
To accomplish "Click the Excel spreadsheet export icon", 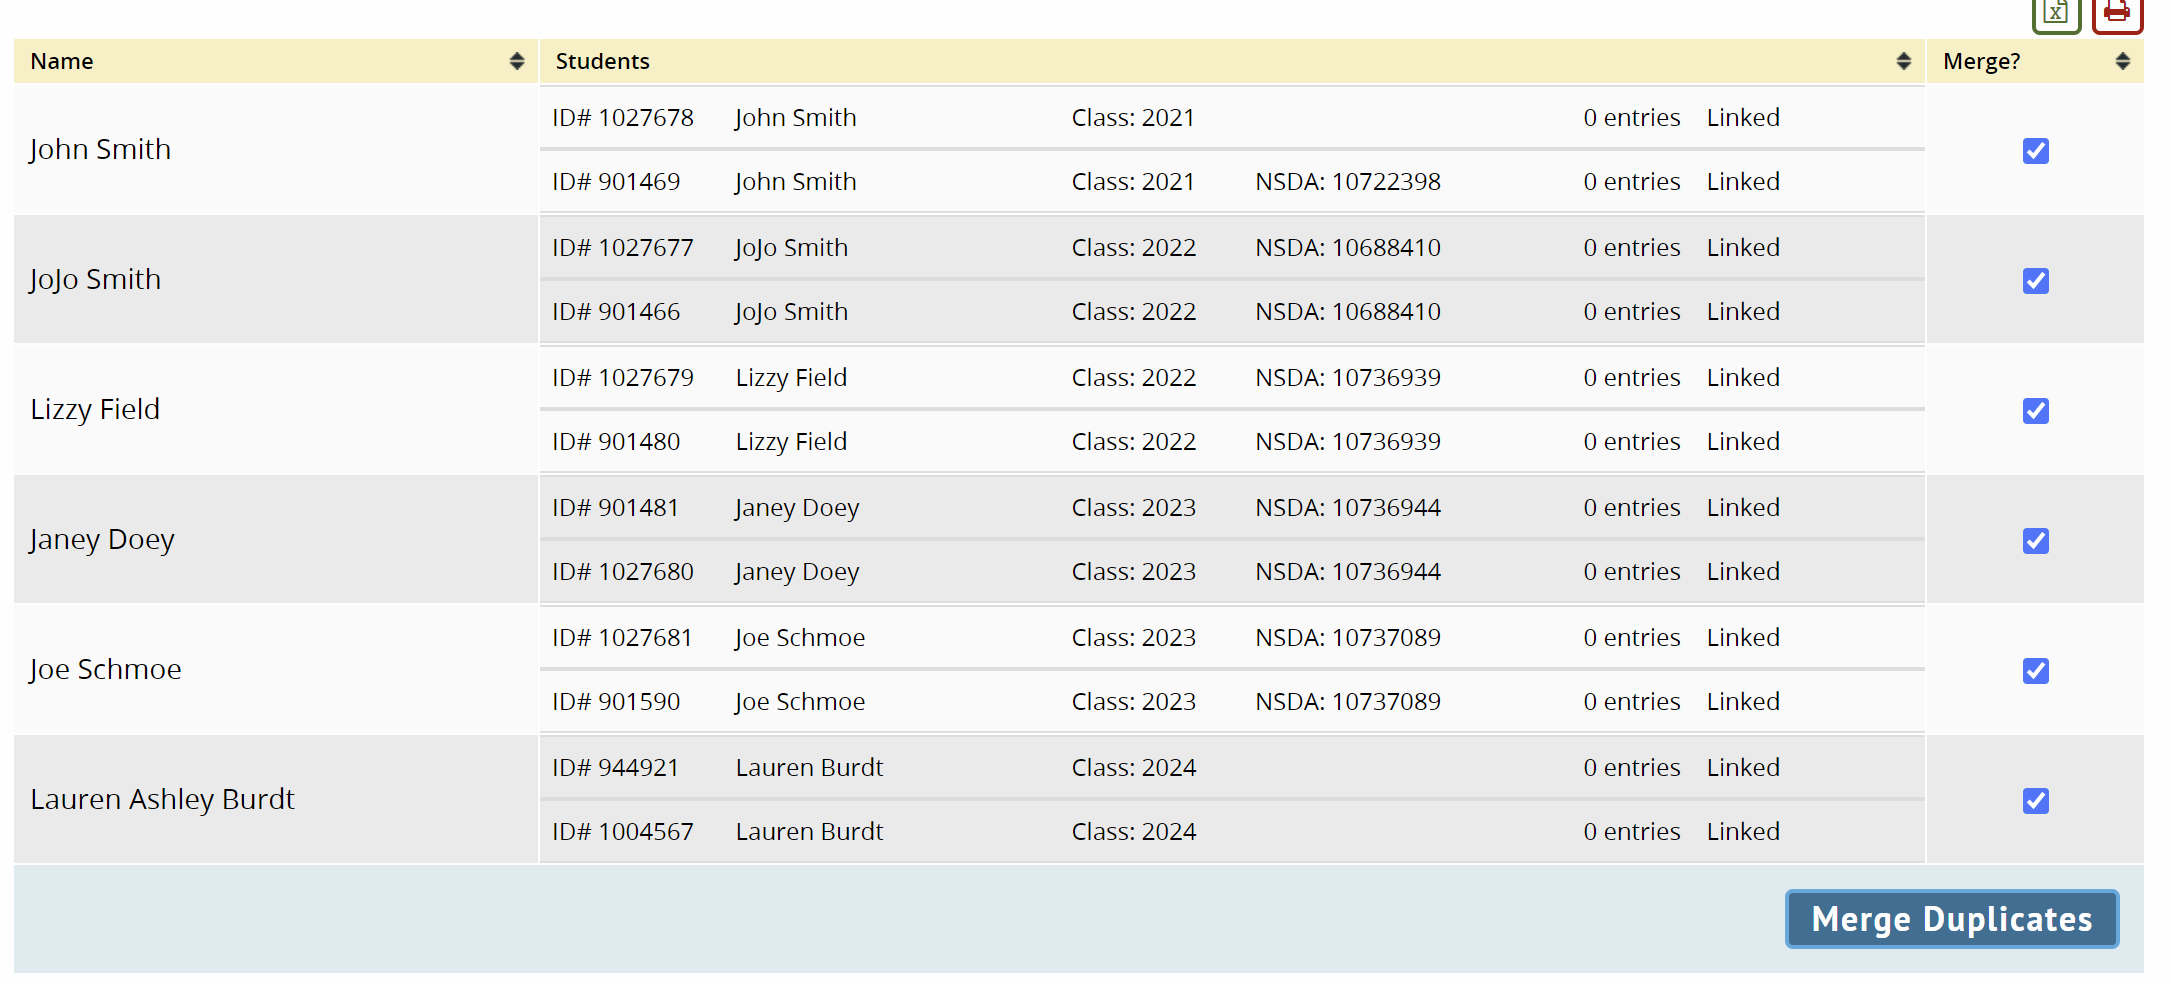I will [2056, 14].
